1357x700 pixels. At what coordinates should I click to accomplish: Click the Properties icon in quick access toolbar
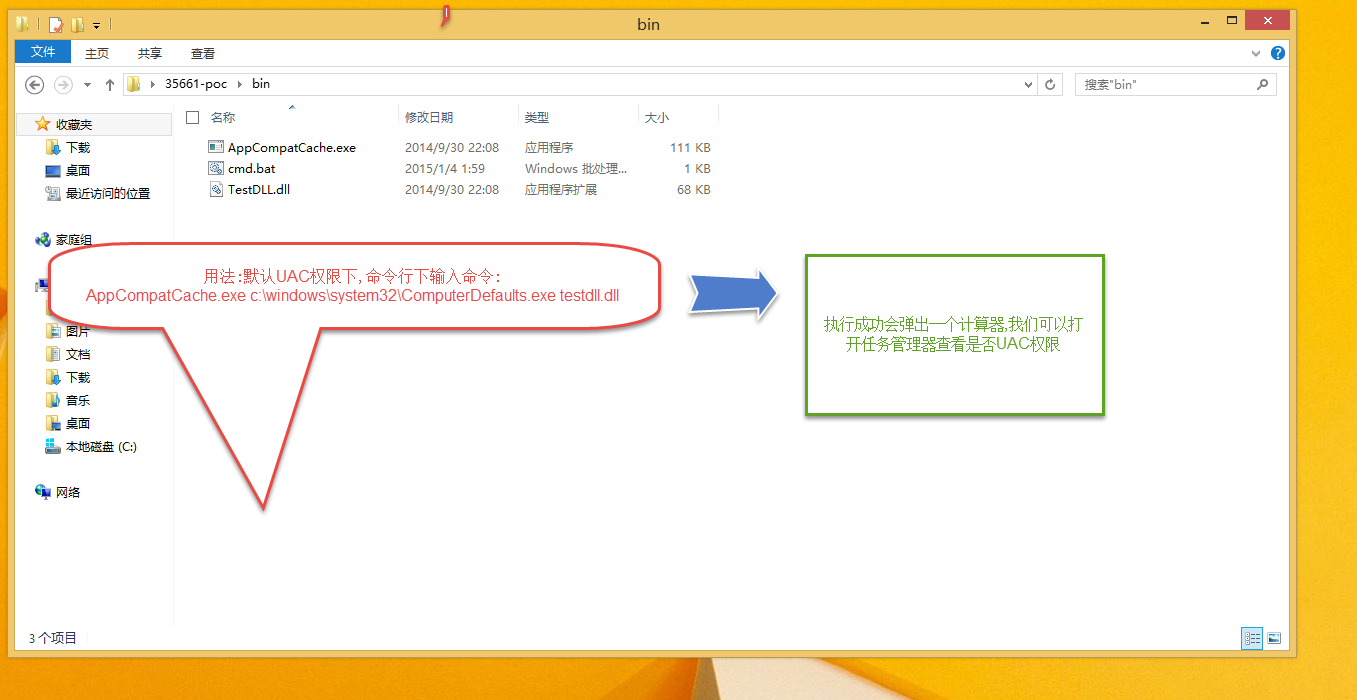tap(56, 24)
